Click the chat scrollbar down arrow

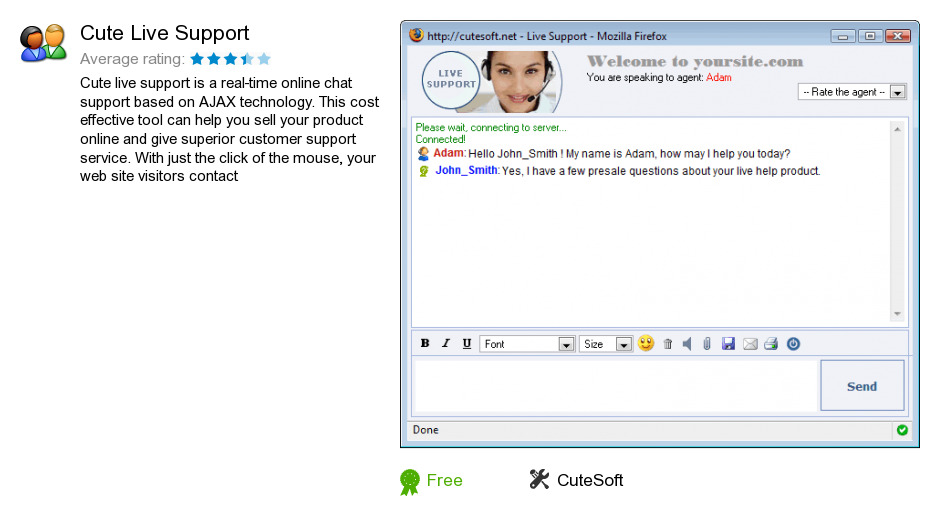[897, 314]
